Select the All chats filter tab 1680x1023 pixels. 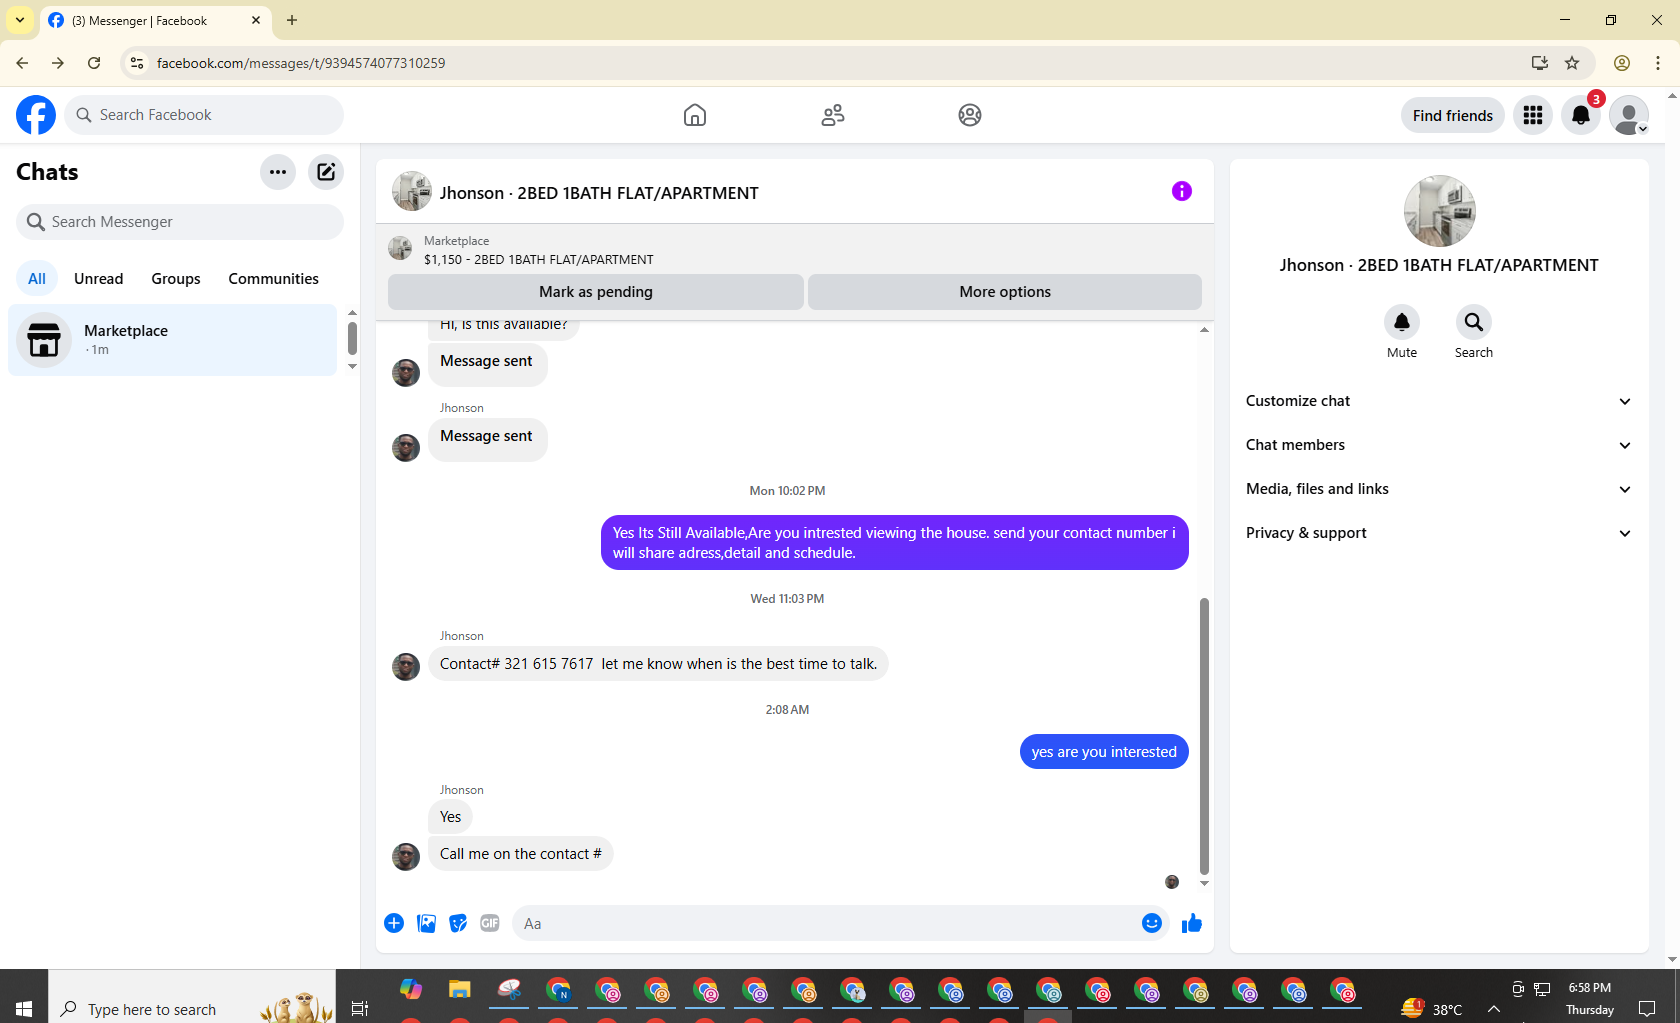tap(37, 279)
